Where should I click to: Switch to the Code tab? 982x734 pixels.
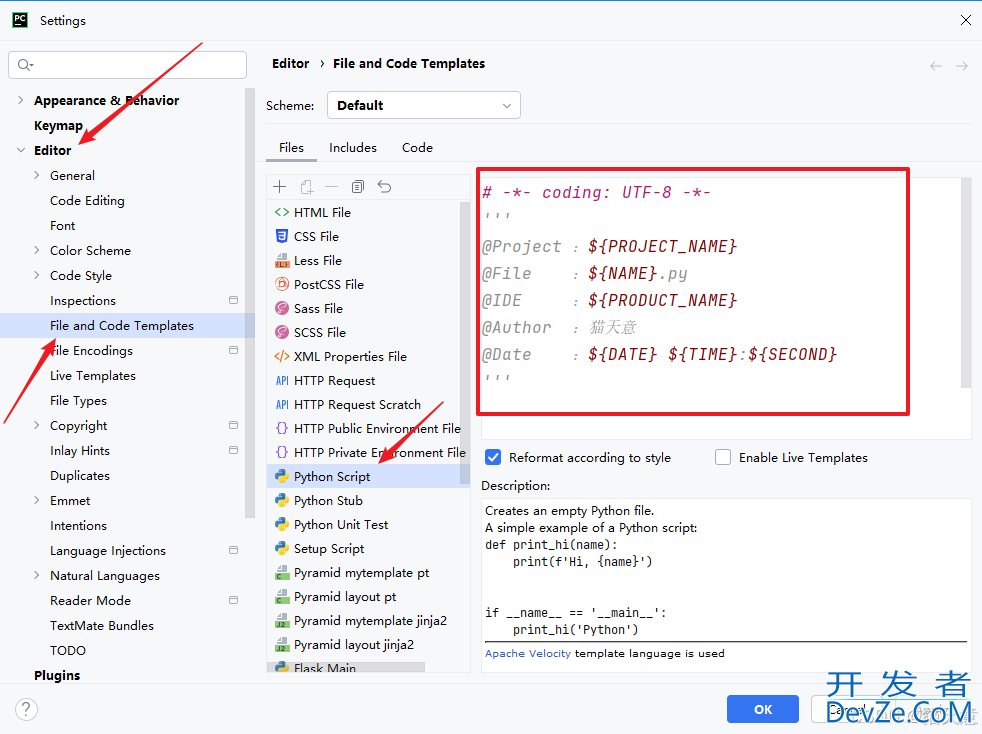pyautogui.click(x=417, y=148)
